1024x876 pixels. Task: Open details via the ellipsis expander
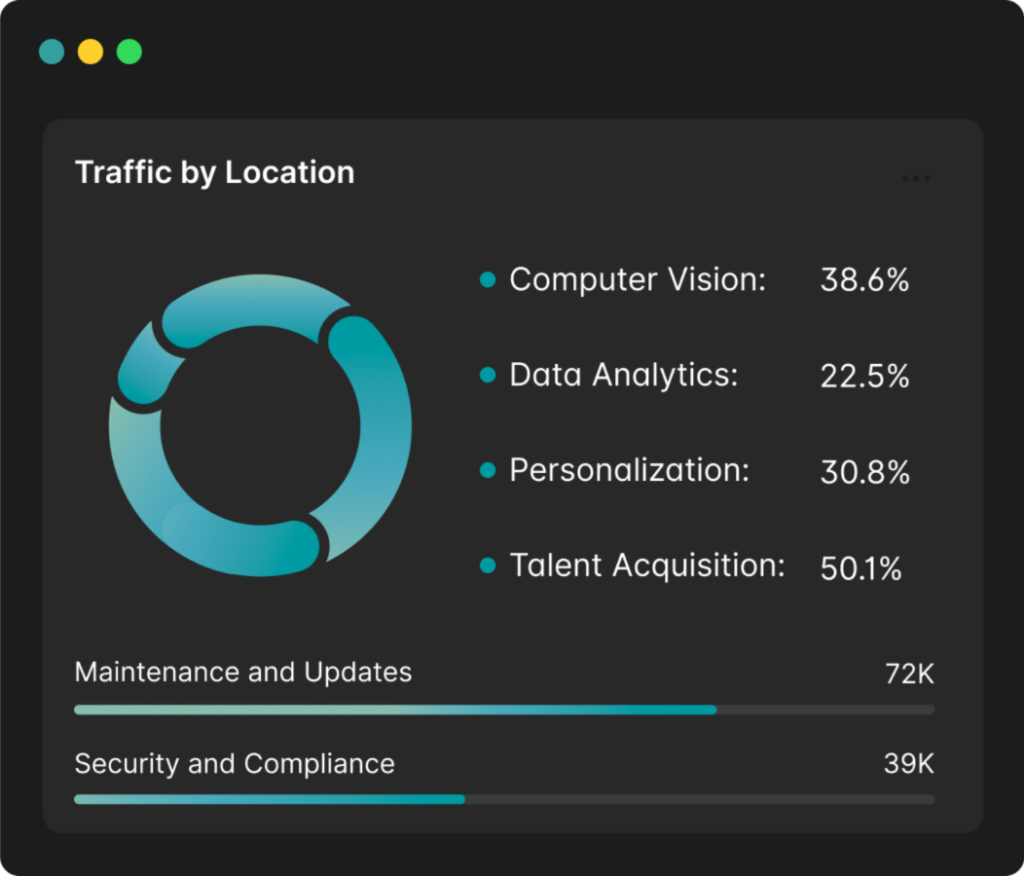point(916,177)
